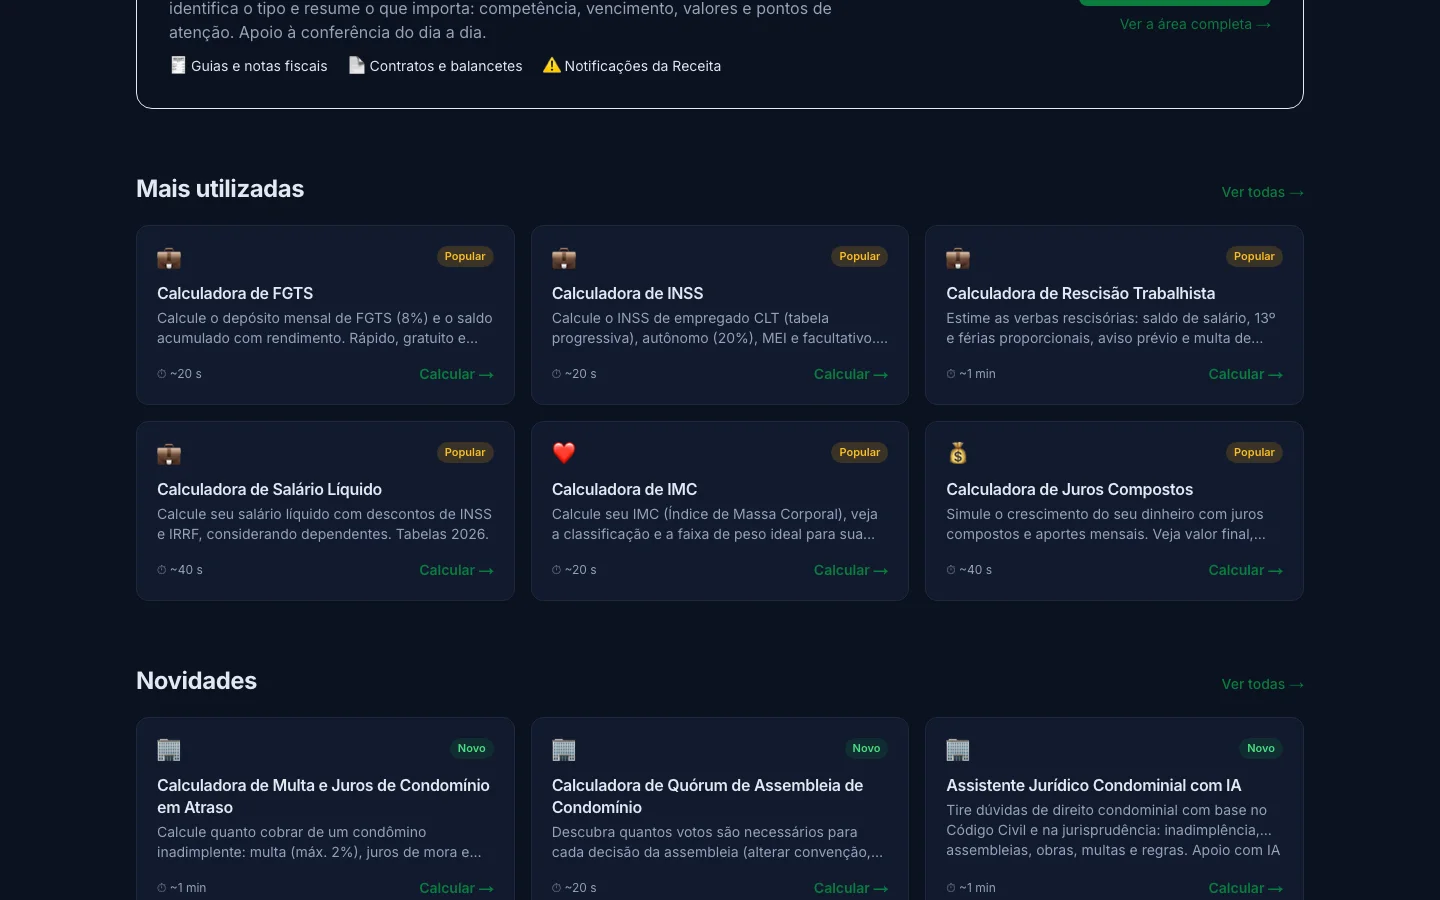This screenshot has width=1440, height=900.
Task: Click clock icon on Rescisão Trabalhista card
Action: (951, 374)
